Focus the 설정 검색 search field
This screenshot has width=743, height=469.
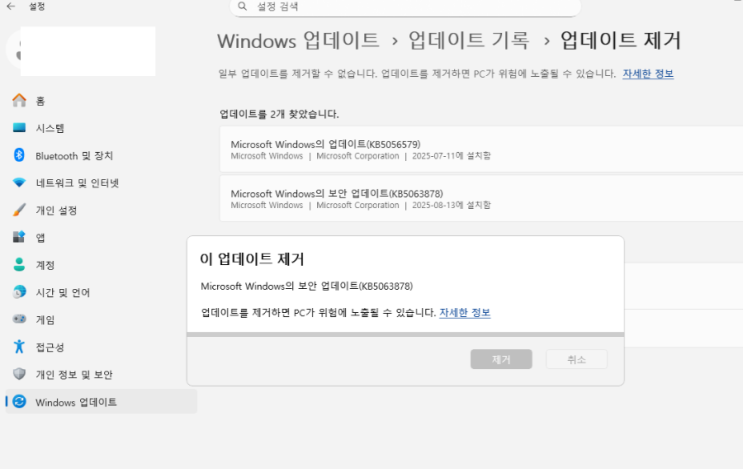pyautogui.click(x=405, y=7)
